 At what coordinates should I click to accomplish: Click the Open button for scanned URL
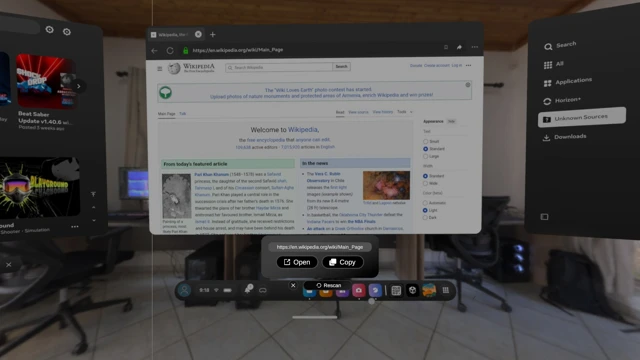[297, 262]
